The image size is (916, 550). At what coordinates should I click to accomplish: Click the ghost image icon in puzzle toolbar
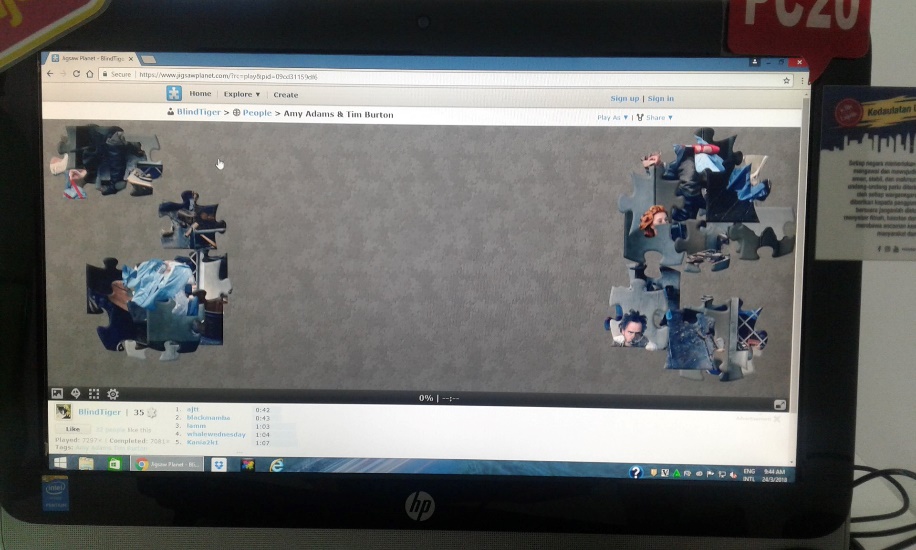click(75, 394)
